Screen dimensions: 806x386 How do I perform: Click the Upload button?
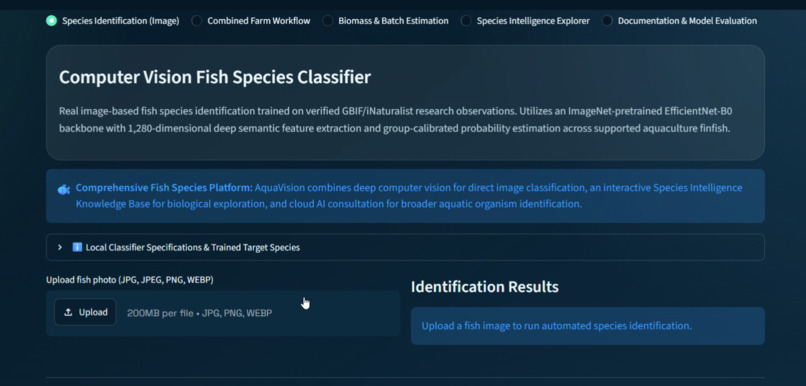click(86, 313)
